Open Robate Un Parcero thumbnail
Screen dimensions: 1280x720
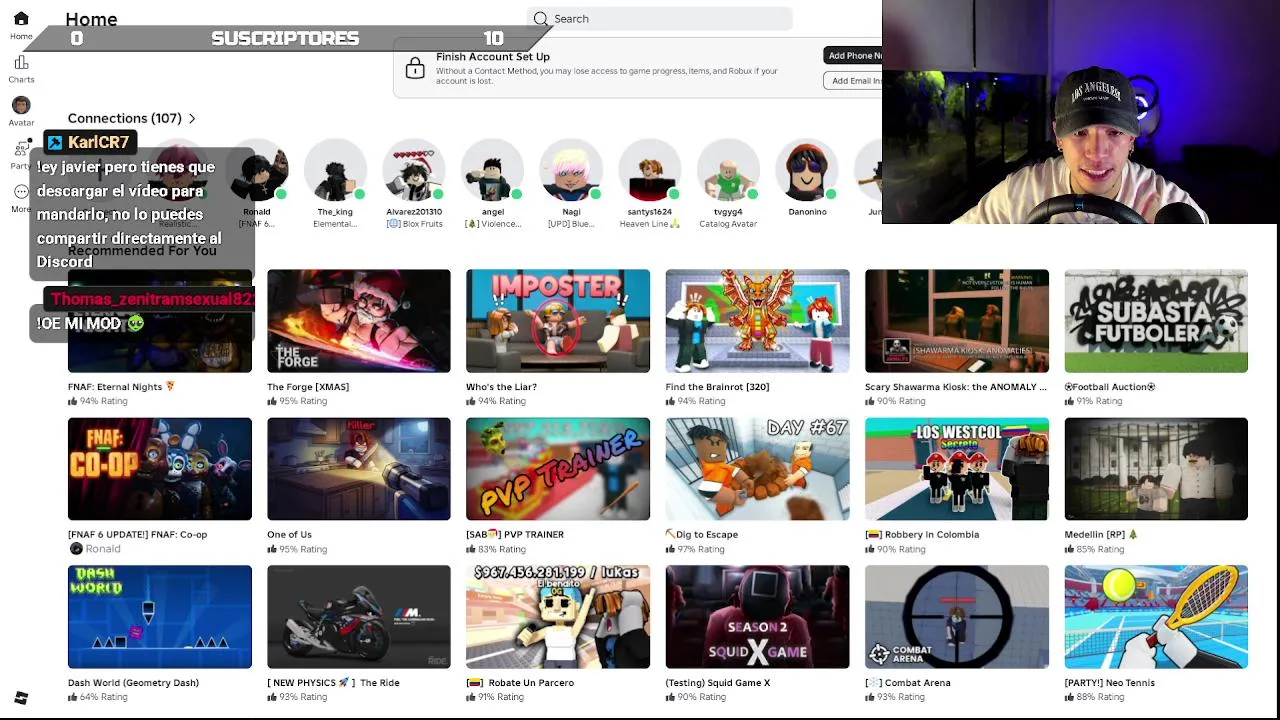click(558, 617)
